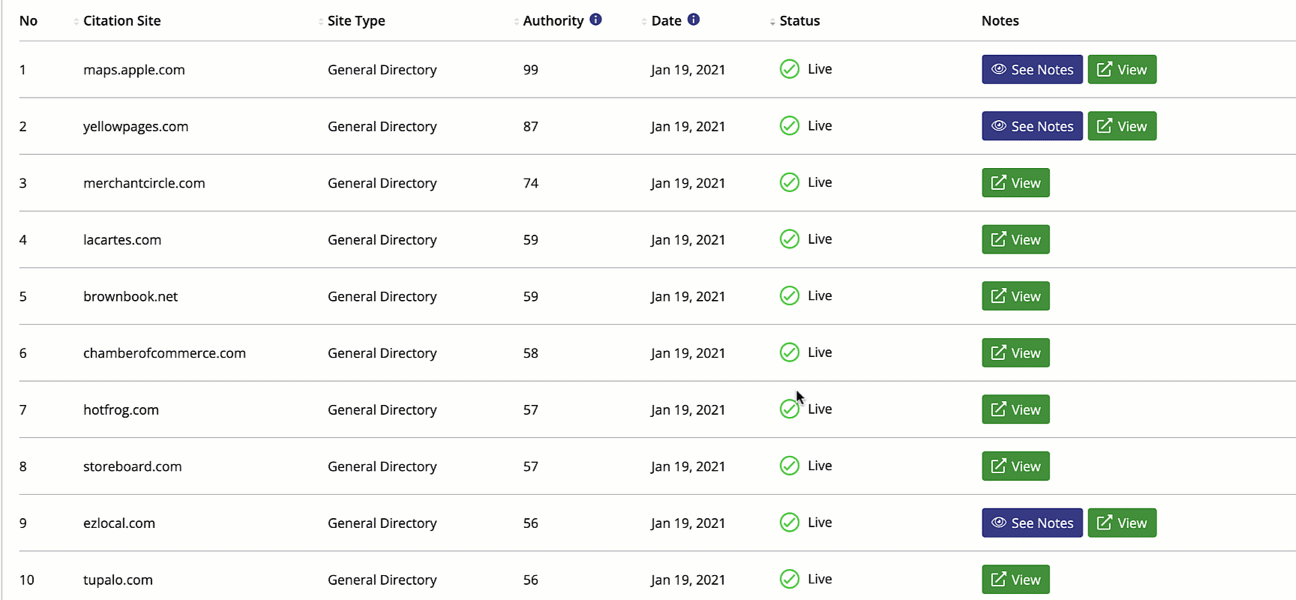Screen dimensions: 1296x600
Task: Click the hotfrog.com citation site cell
Action: [121, 410]
